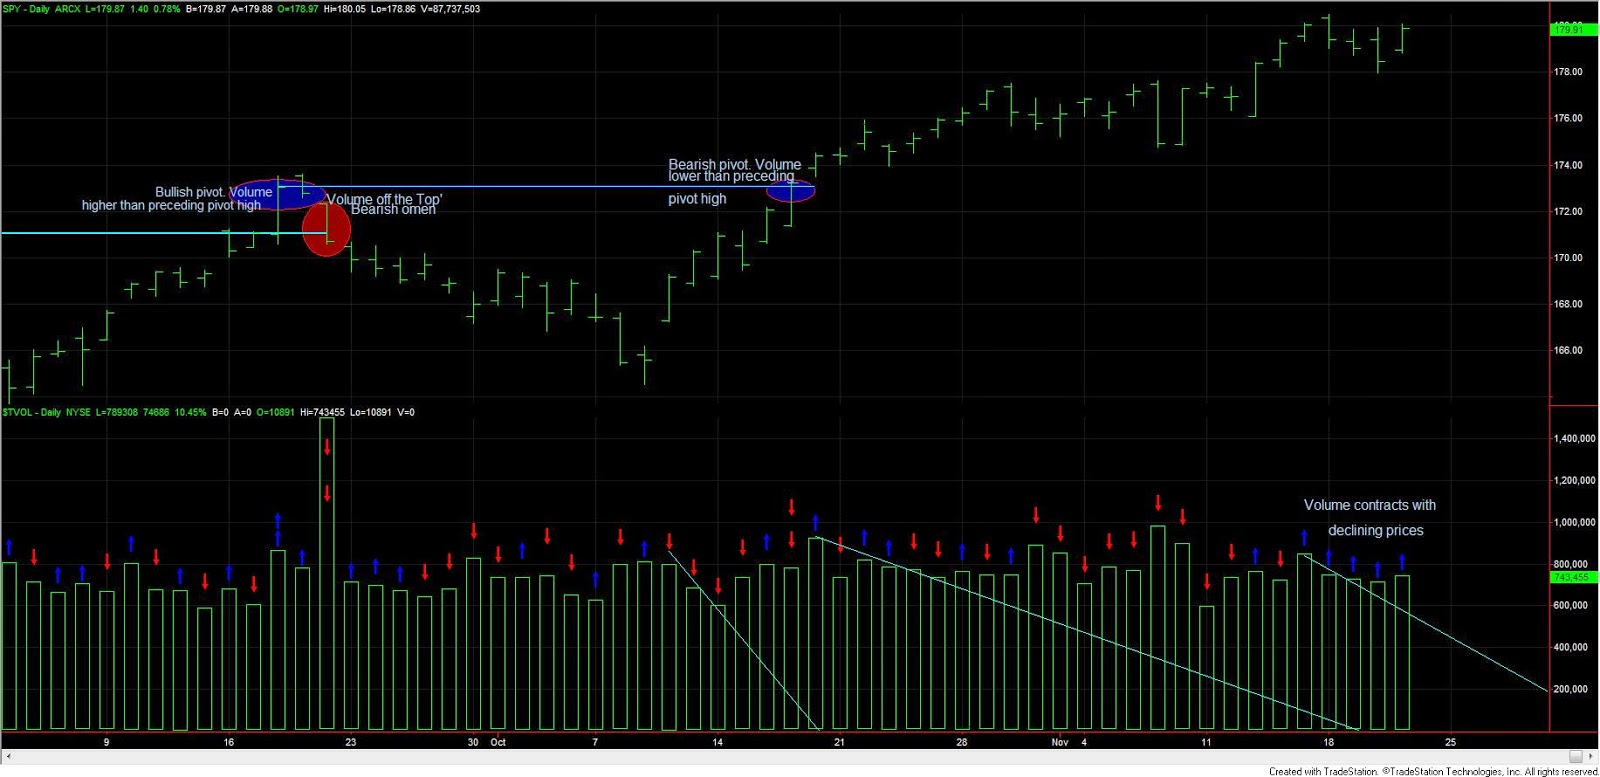This screenshot has height=777, width=1600.
Task: Click the L=789308 volume reading
Action: click(117, 412)
